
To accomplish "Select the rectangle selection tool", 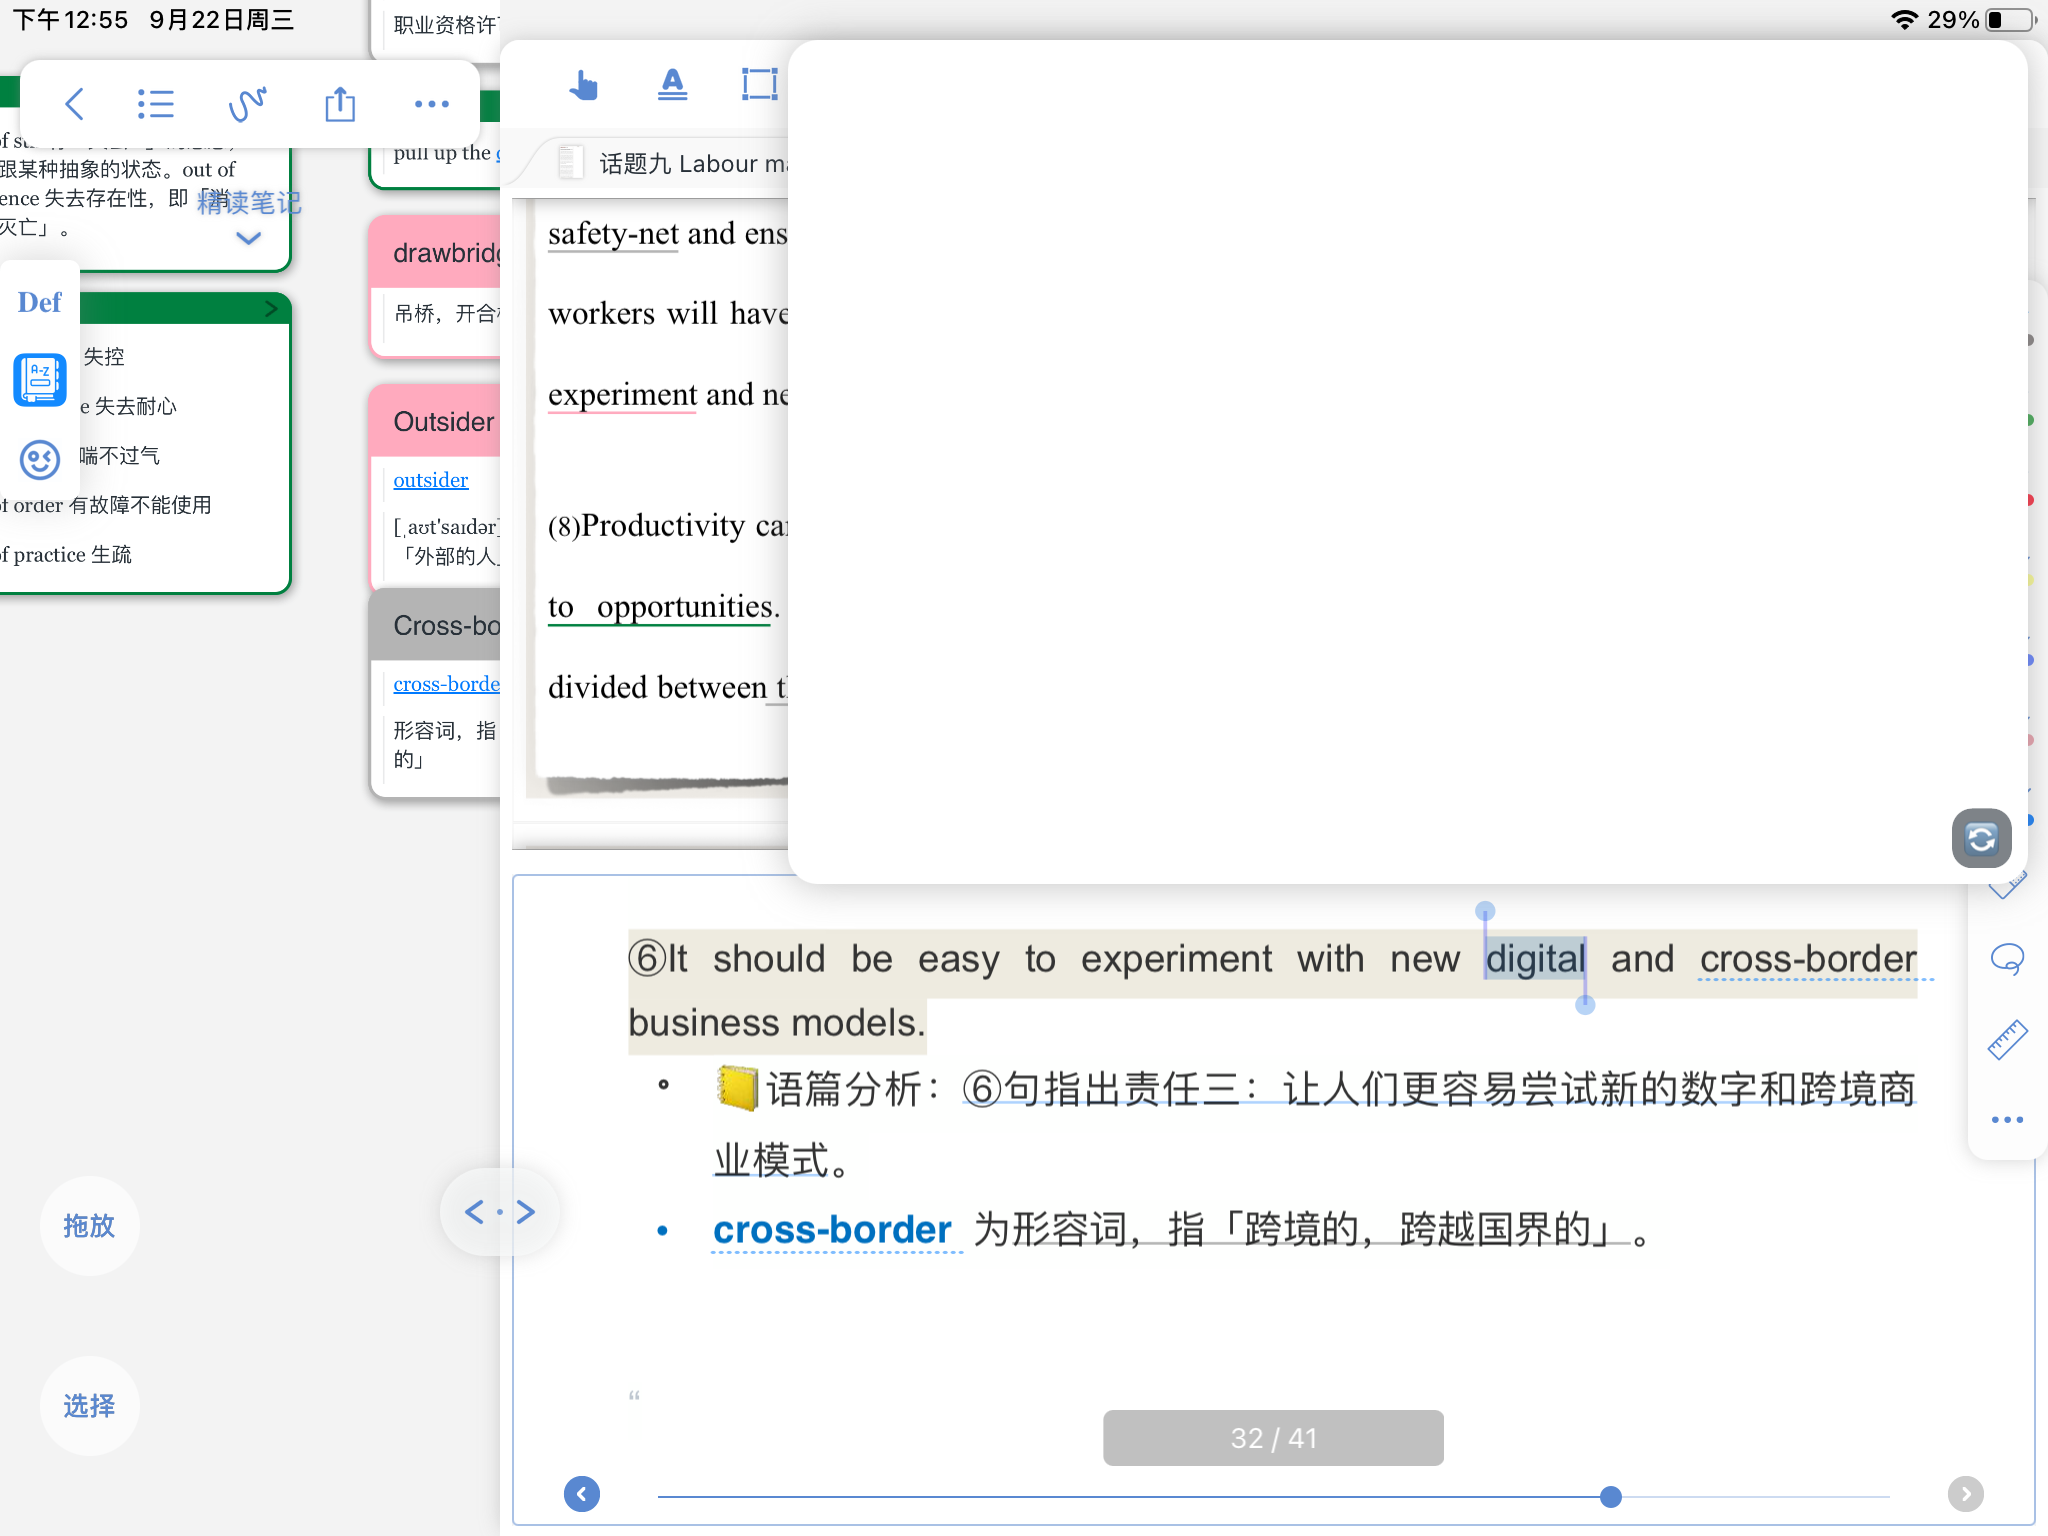I will pyautogui.click(x=760, y=85).
